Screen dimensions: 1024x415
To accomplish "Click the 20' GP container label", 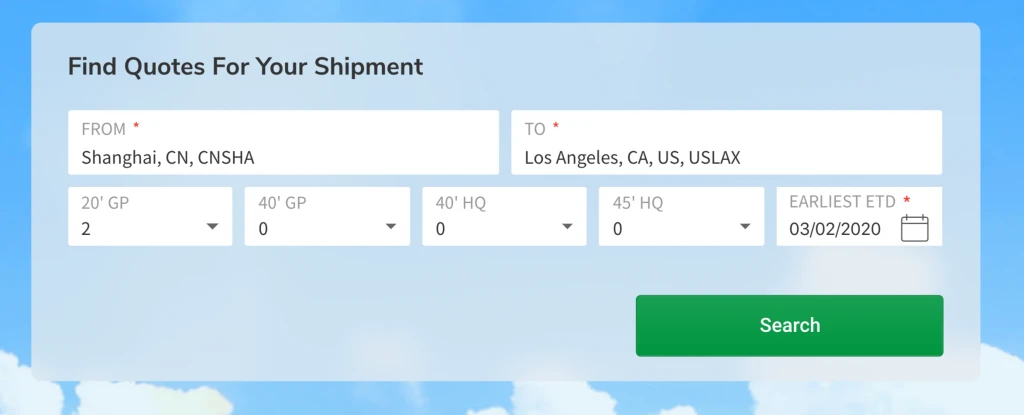I will tap(105, 203).
